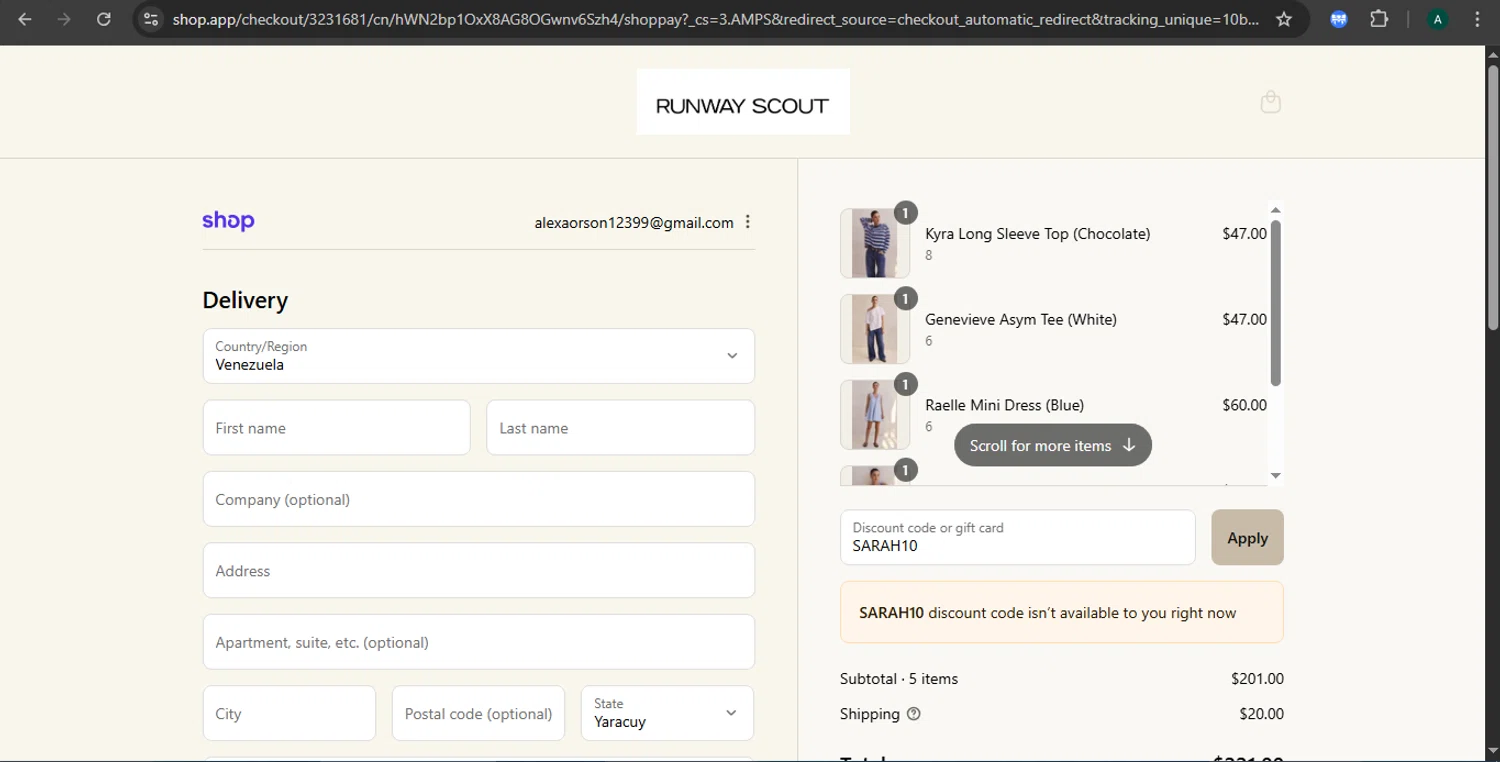Image resolution: width=1500 pixels, height=762 pixels.
Task: Click the item list scroll-up arrow
Action: (1275, 210)
